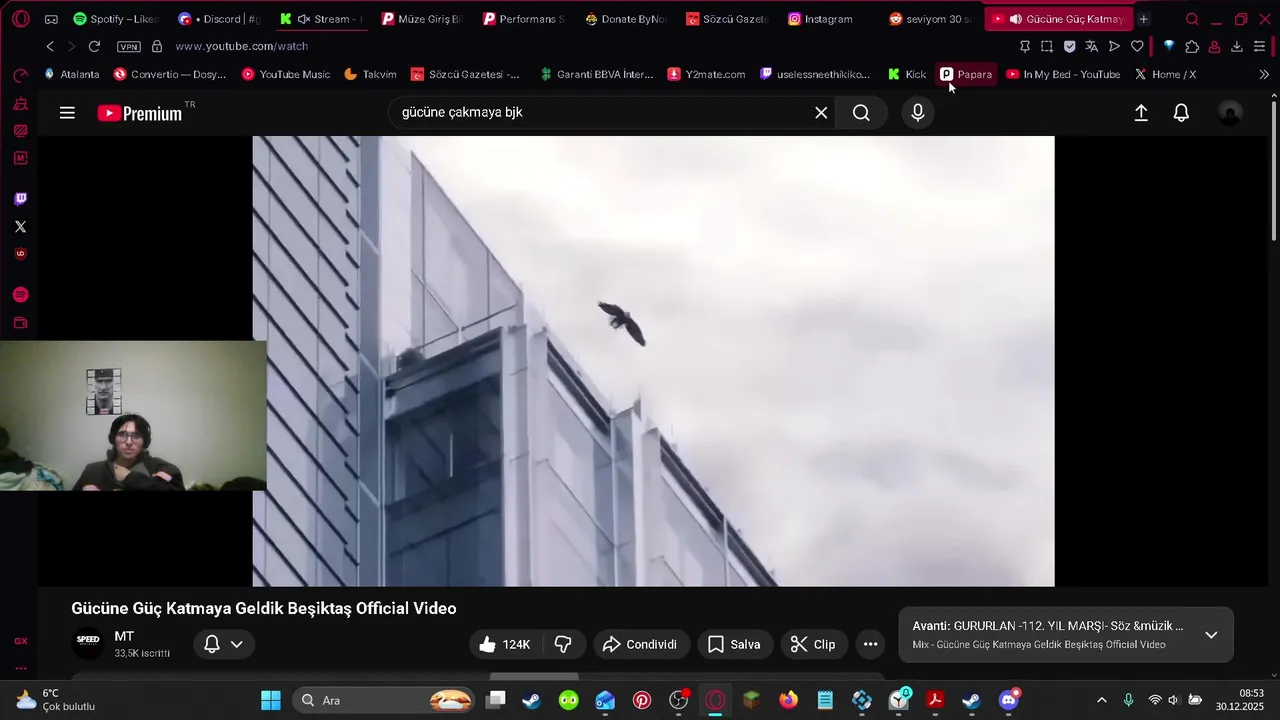Open Firefox from the taskbar
1280x720 pixels.
pyautogui.click(x=789, y=700)
